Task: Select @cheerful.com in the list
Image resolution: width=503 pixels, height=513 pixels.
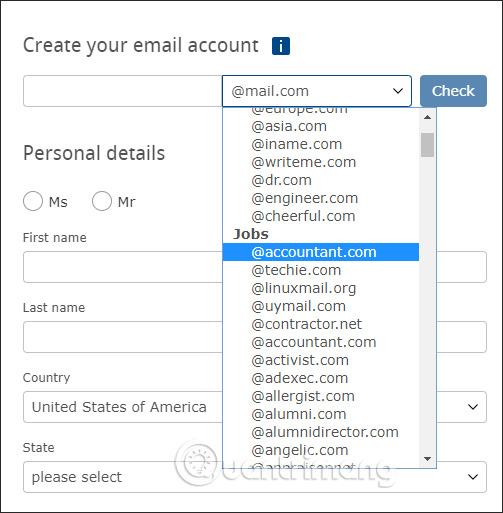Action: pos(321,216)
